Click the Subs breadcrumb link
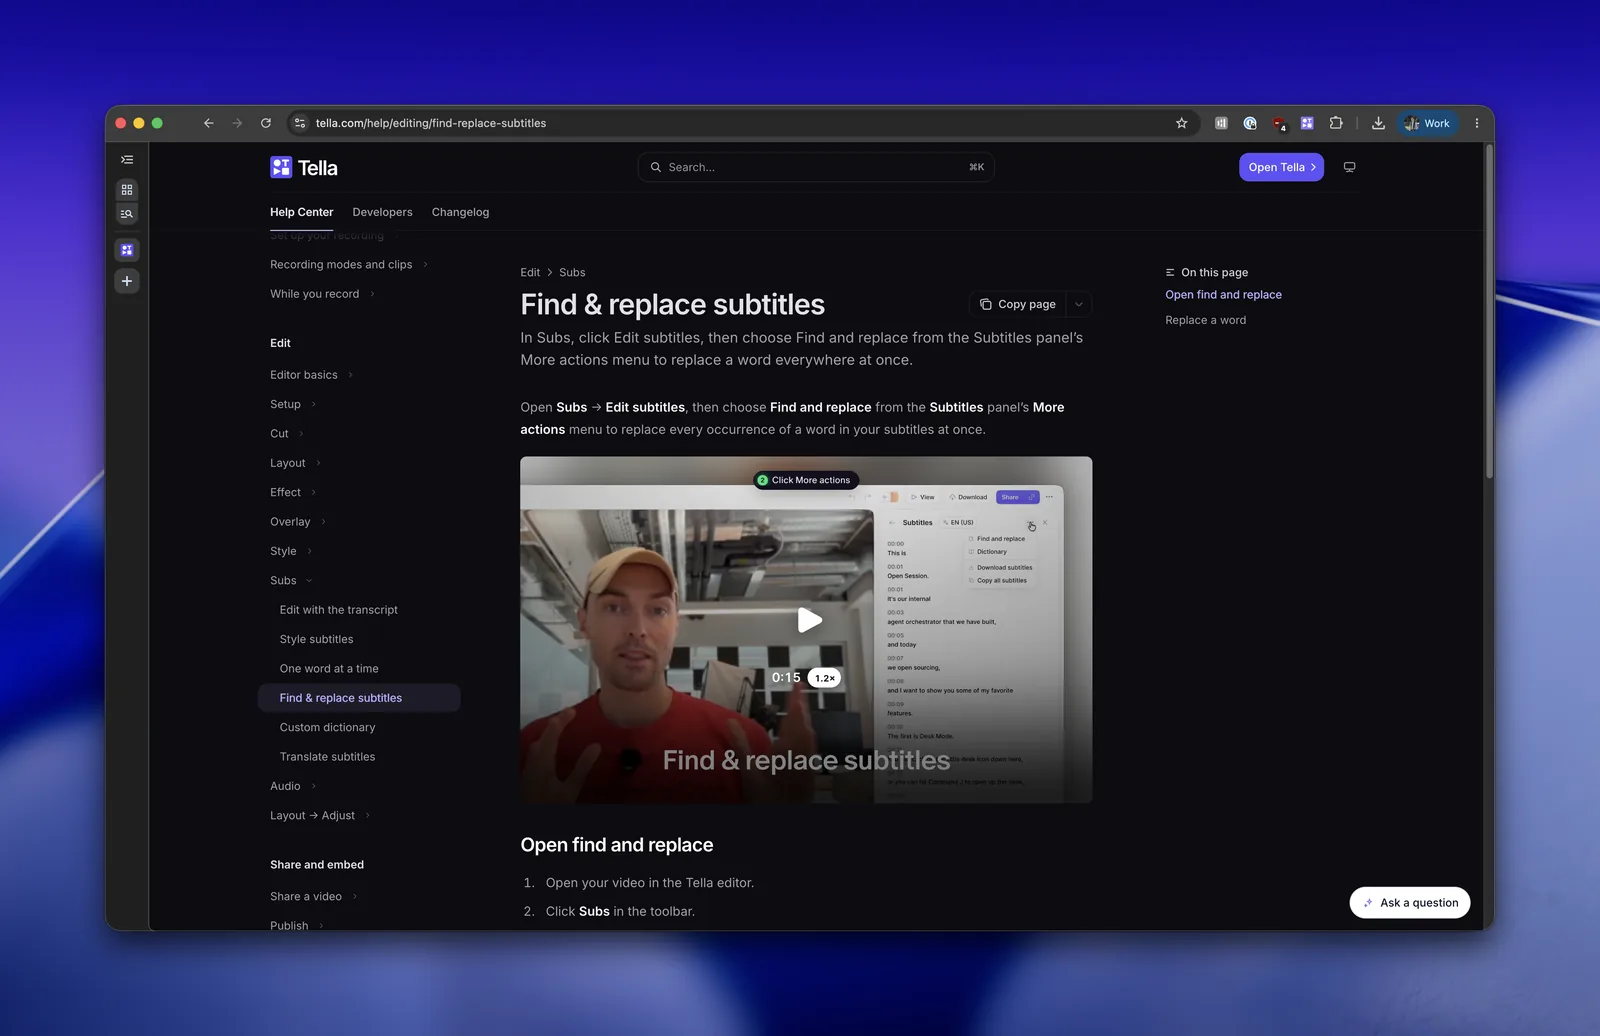 572,272
